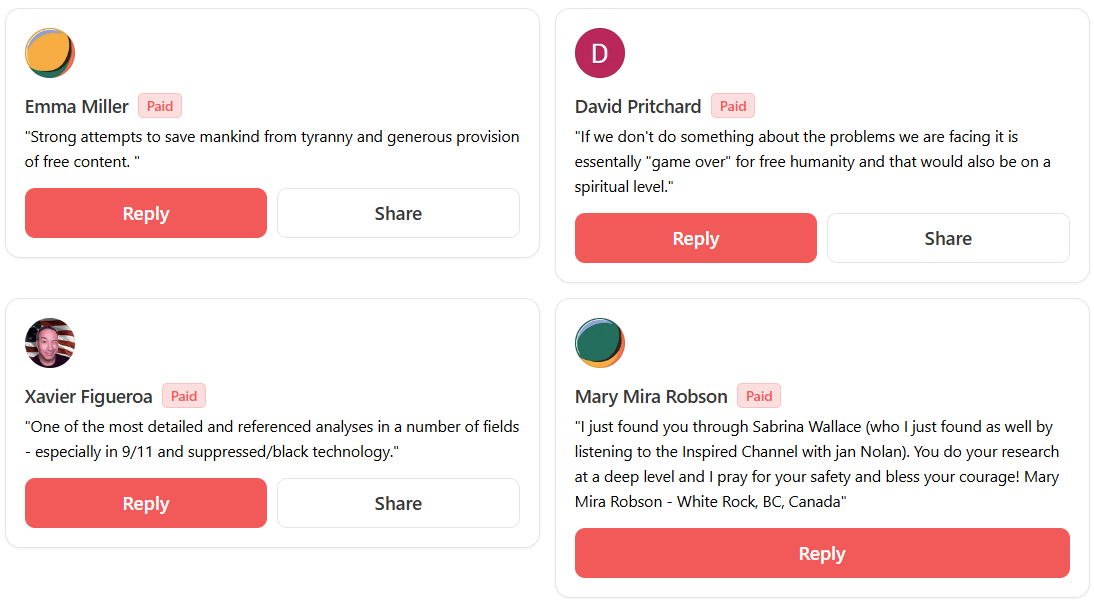The width and height of the screenshot is (1094, 600).
Task: Click the Paid badge beside Xavier Figueroa
Action: (184, 396)
